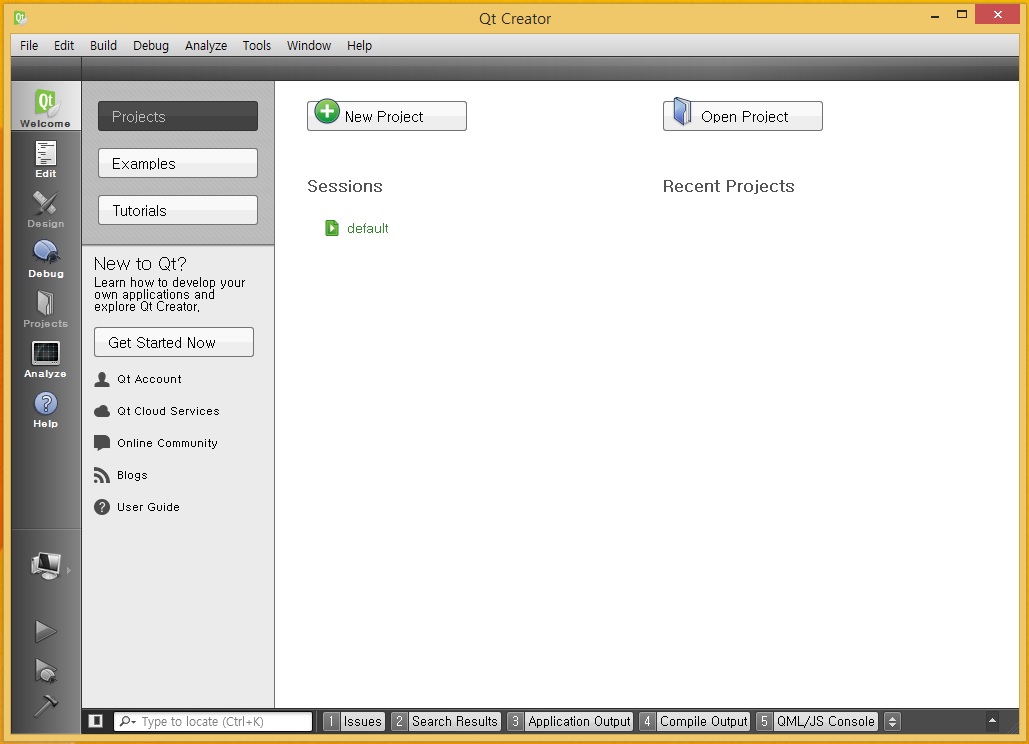Select the Analyze mode icon

(45, 358)
